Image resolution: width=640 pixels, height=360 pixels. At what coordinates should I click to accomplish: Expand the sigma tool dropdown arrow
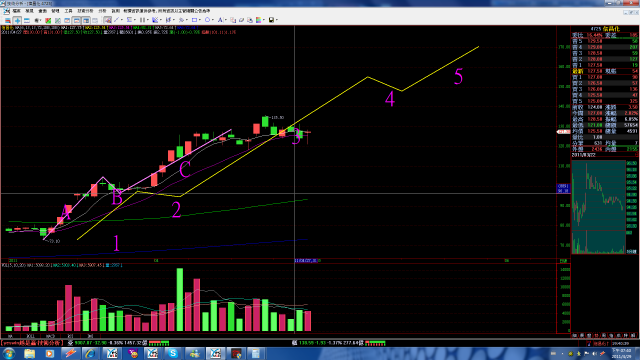tap(135, 20)
